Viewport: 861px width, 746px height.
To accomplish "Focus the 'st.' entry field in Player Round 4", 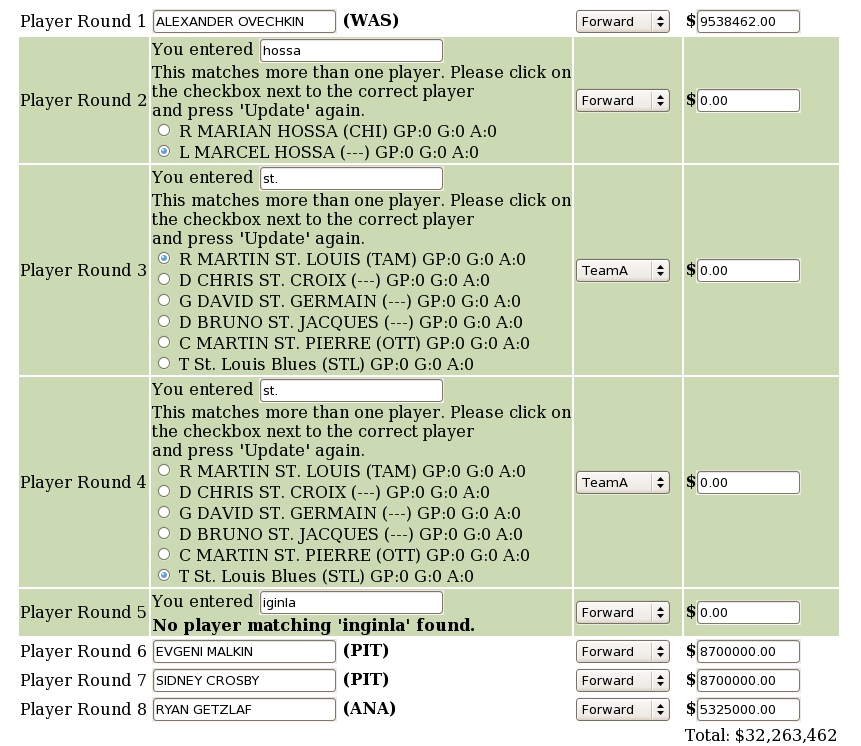I will point(351,390).
